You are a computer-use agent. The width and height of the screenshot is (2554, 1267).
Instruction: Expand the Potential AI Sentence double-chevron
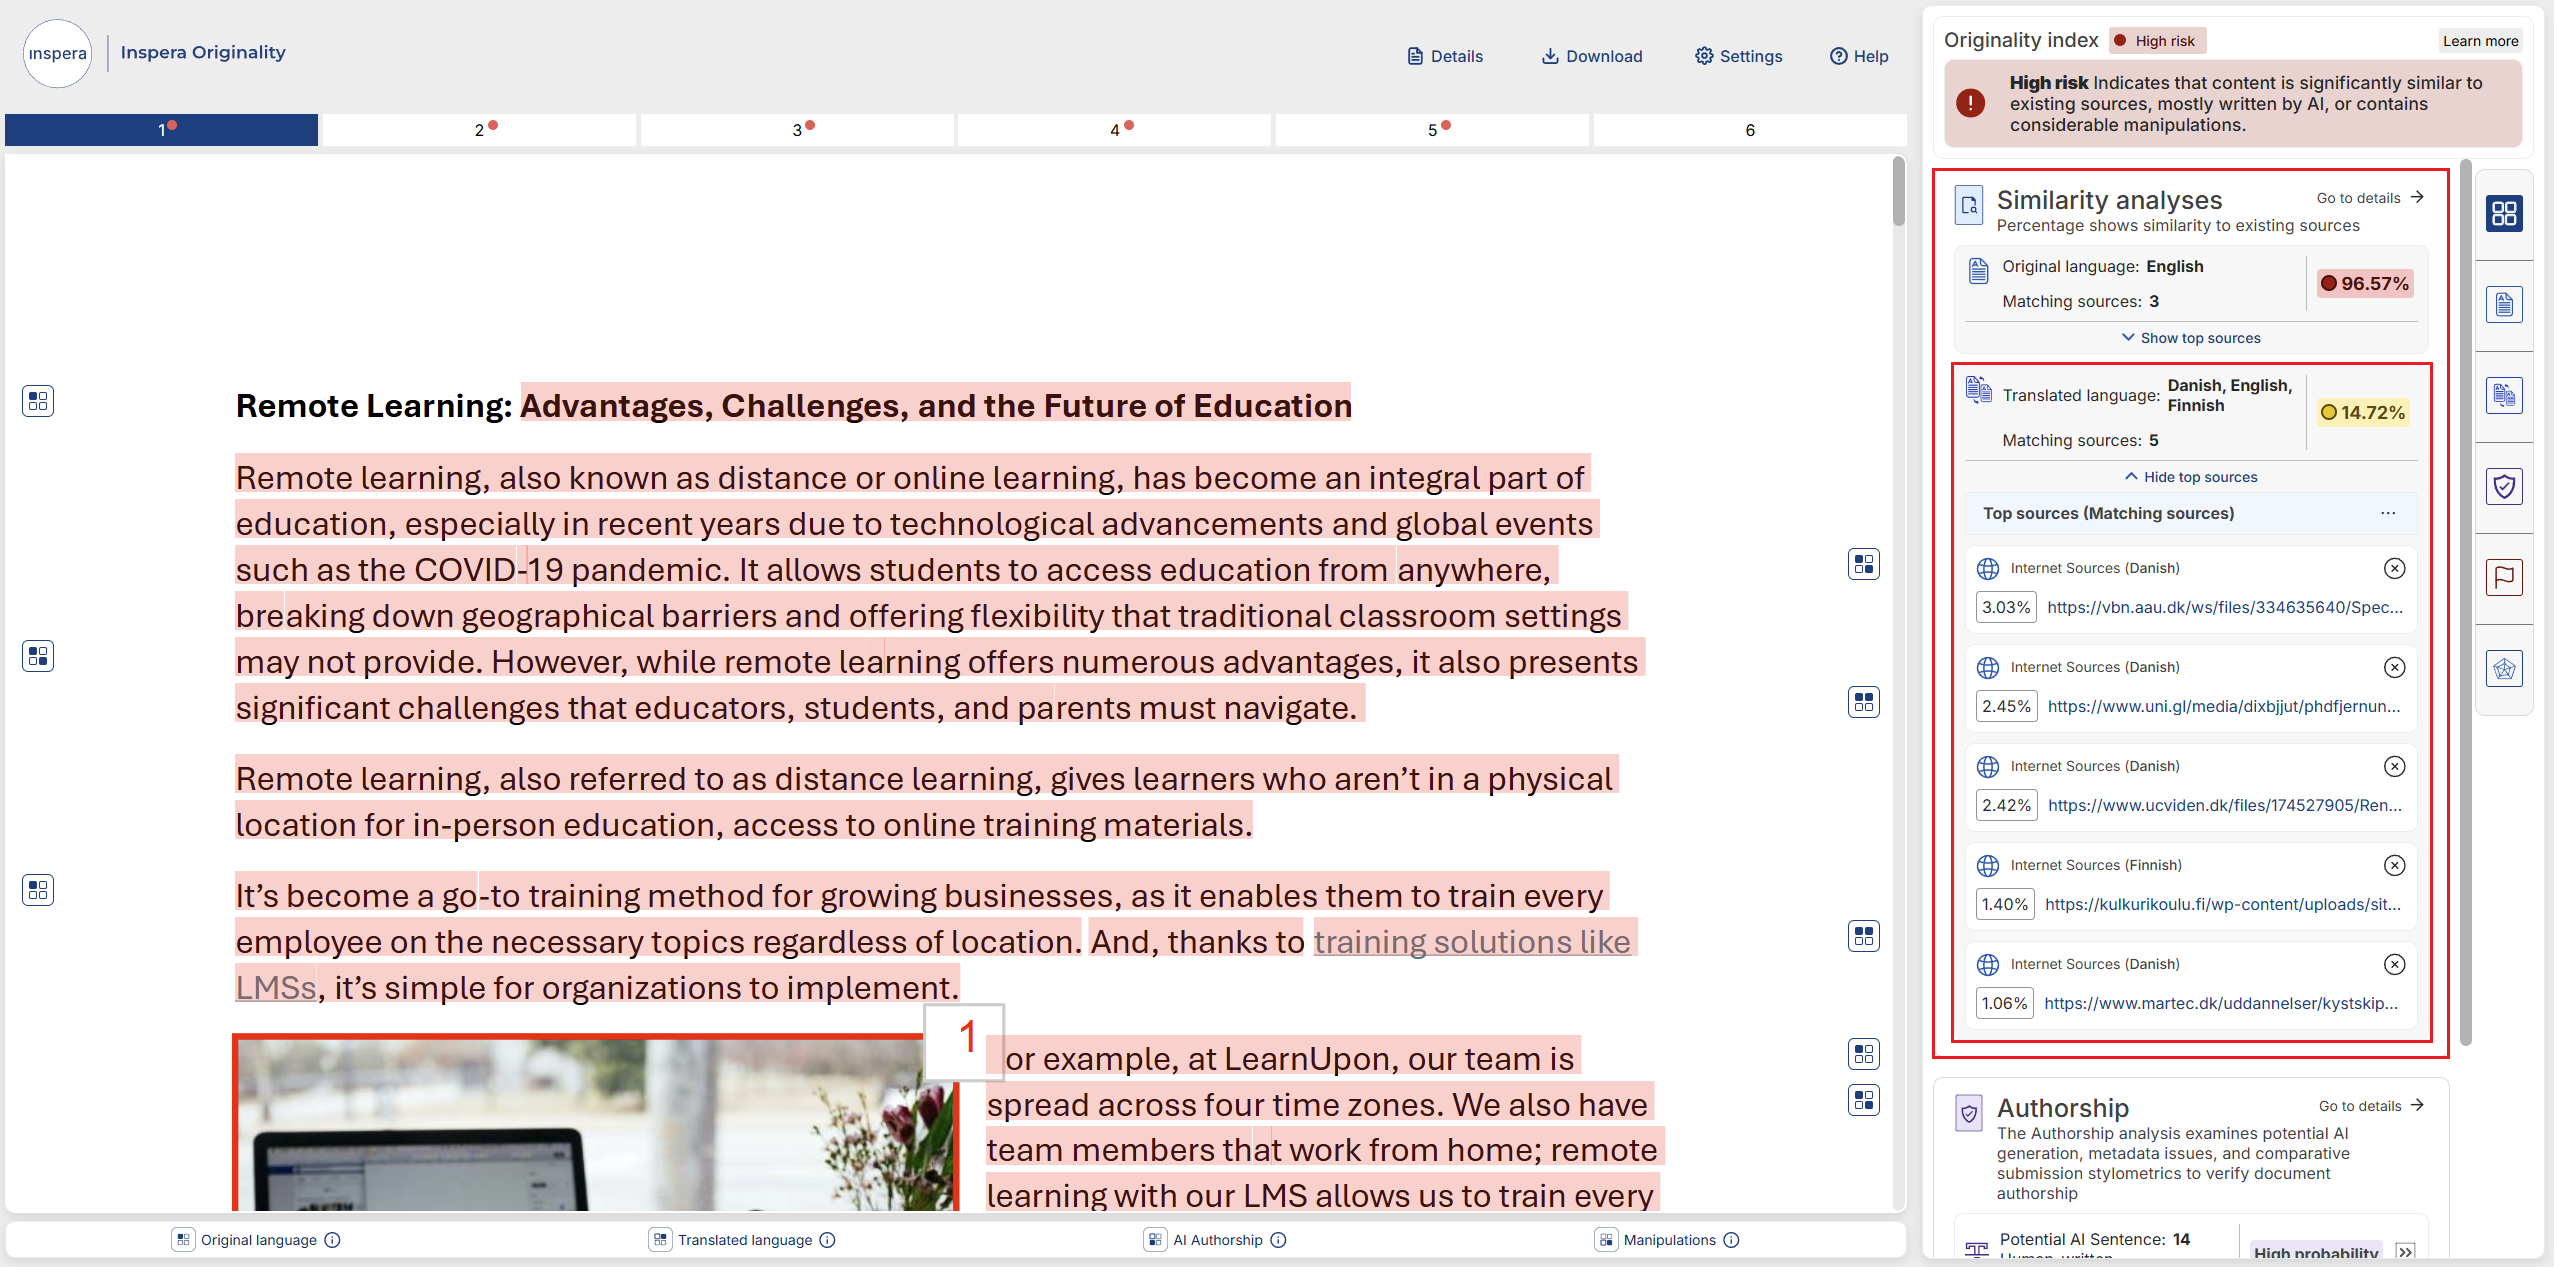[x=2406, y=1251]
